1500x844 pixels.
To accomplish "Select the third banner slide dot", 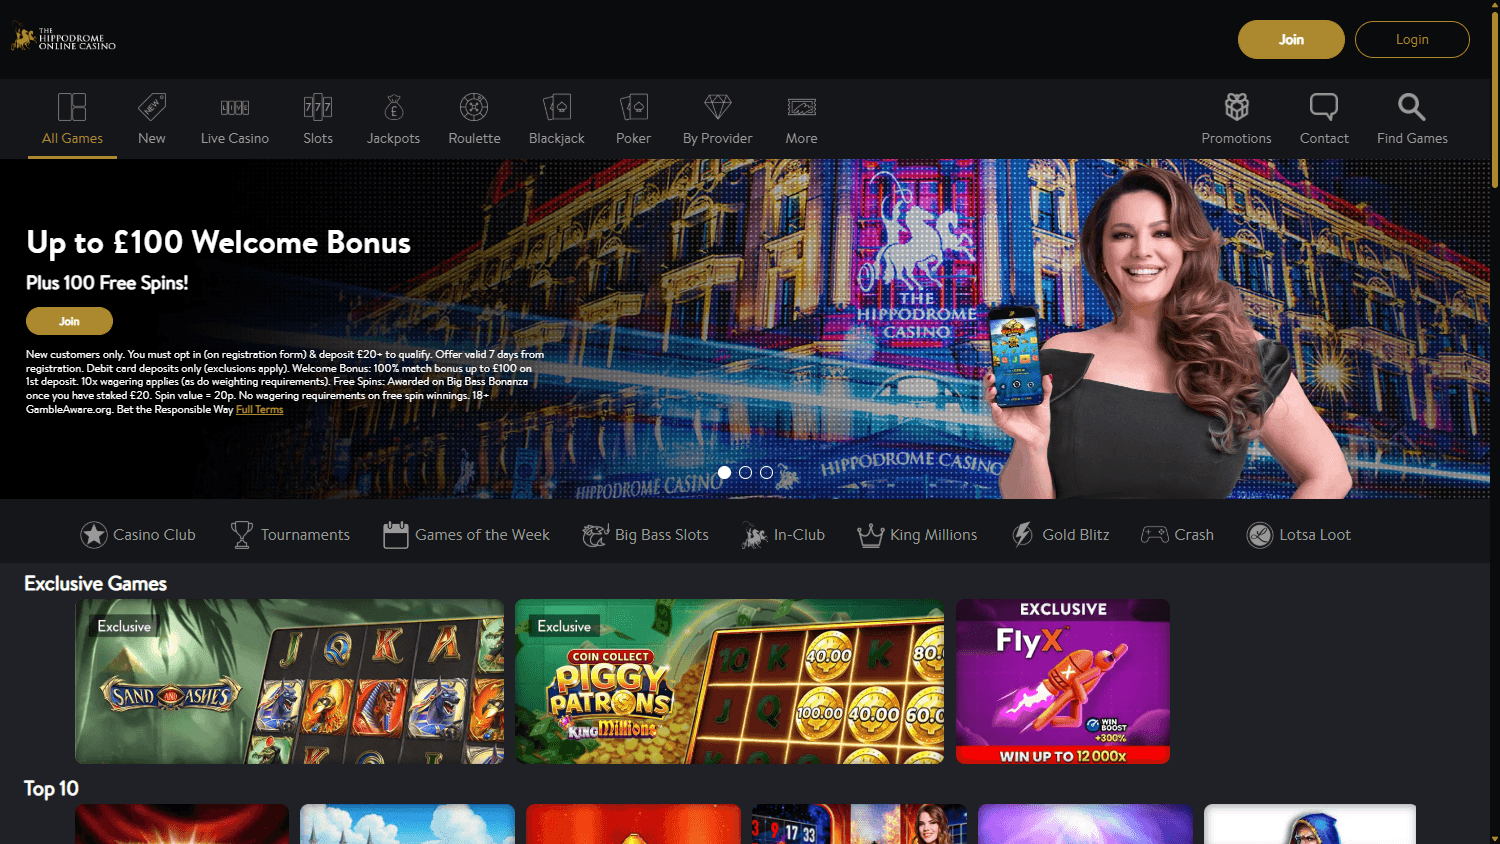I will click(766, 472).
